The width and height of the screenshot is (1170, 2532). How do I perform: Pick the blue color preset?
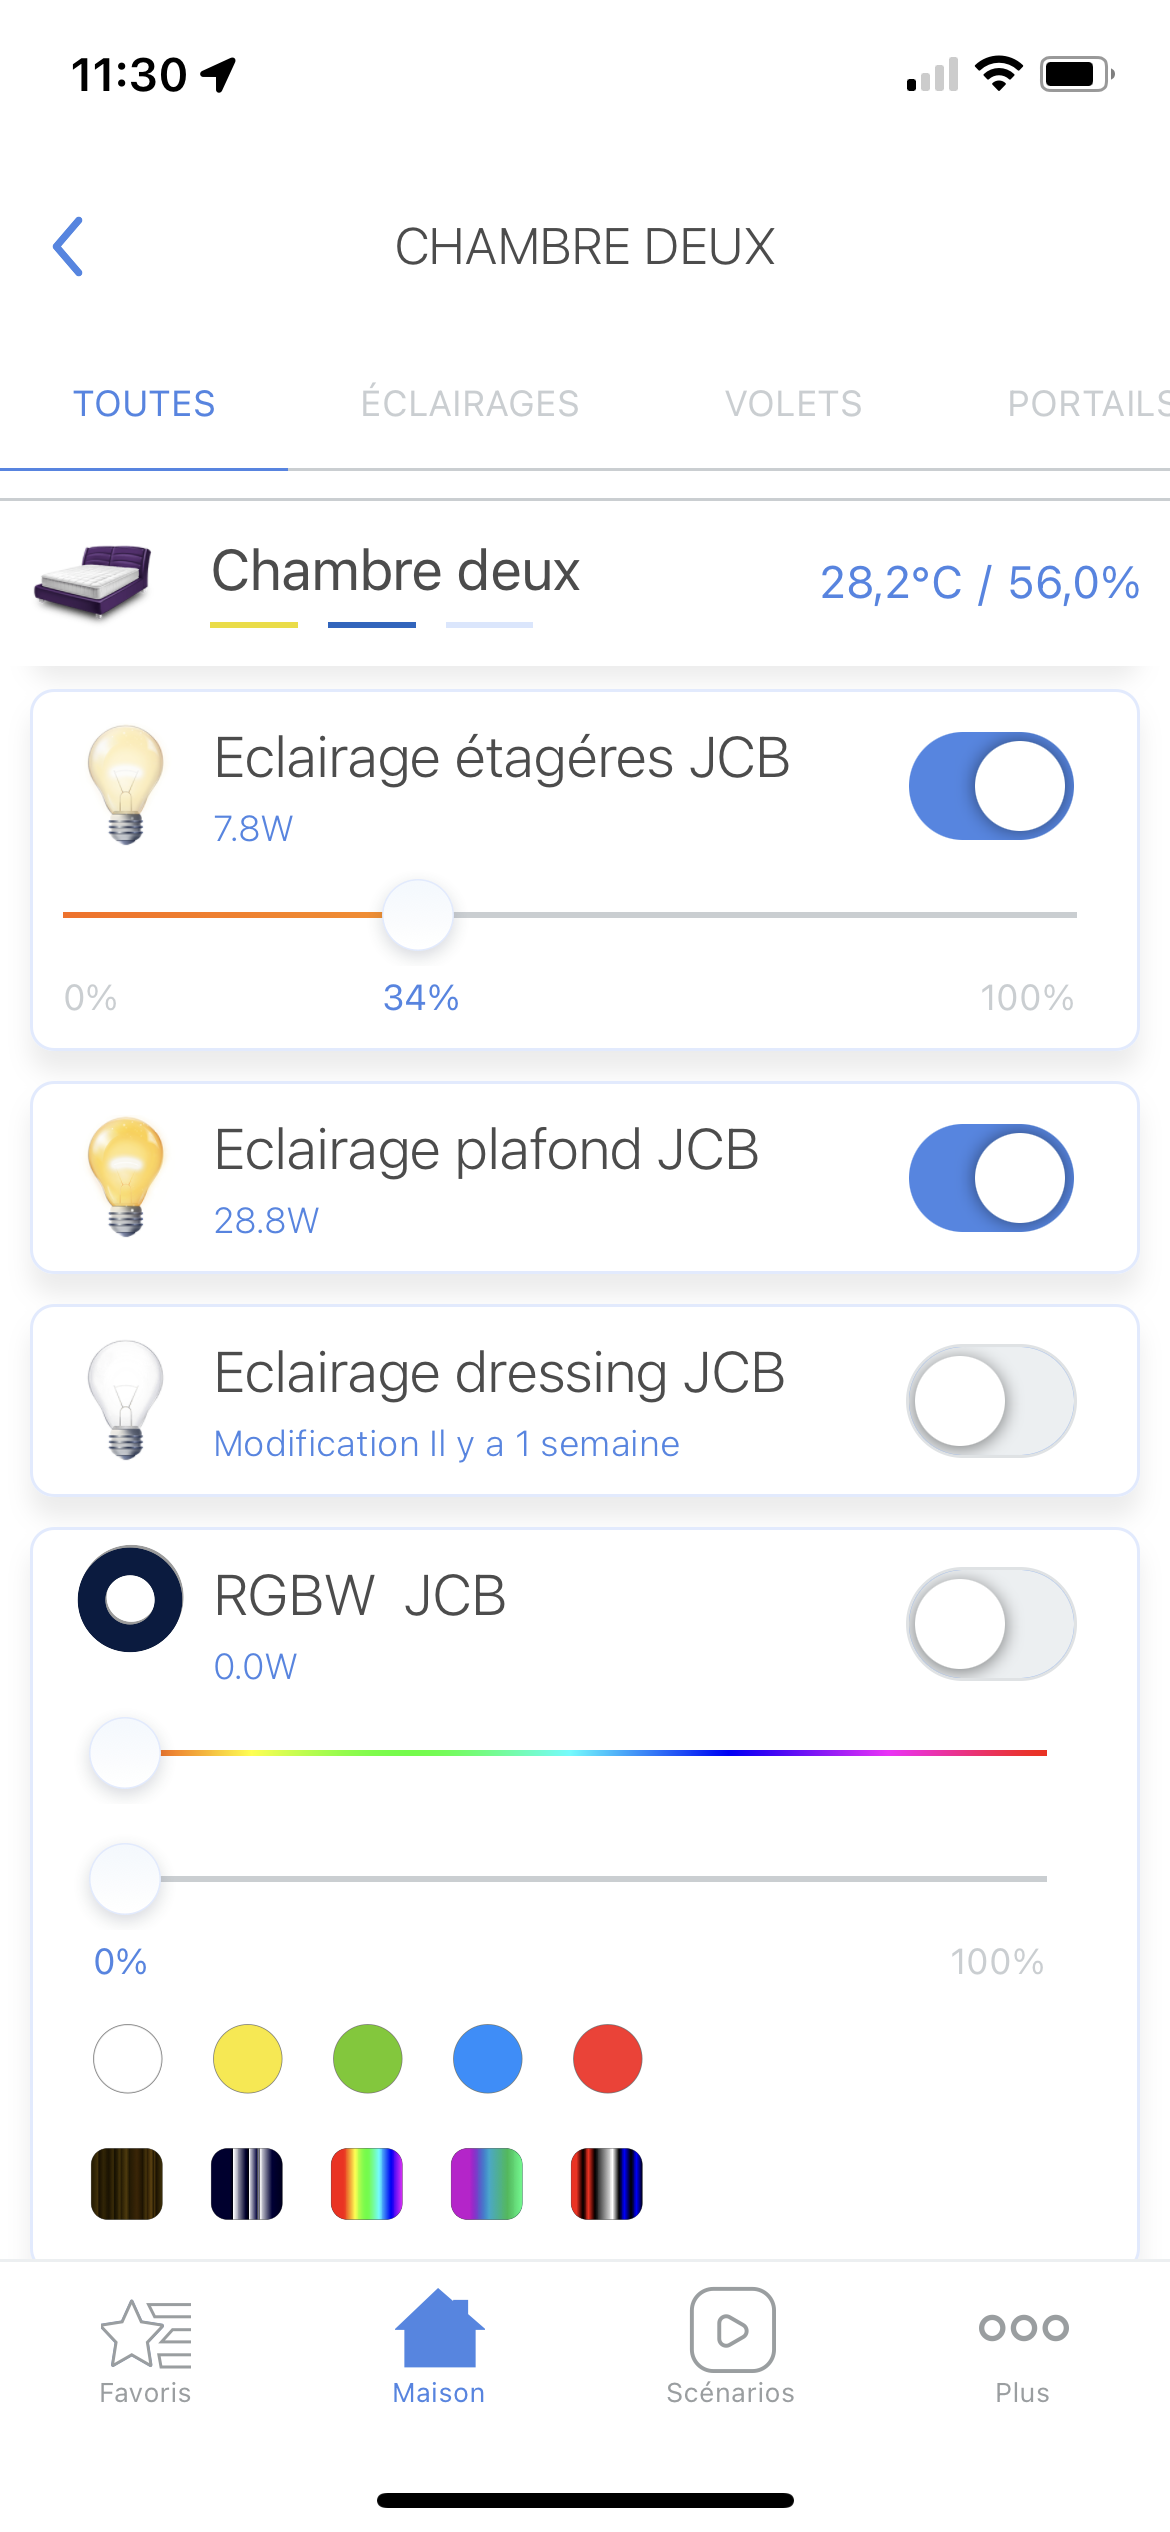[487, 2059]
